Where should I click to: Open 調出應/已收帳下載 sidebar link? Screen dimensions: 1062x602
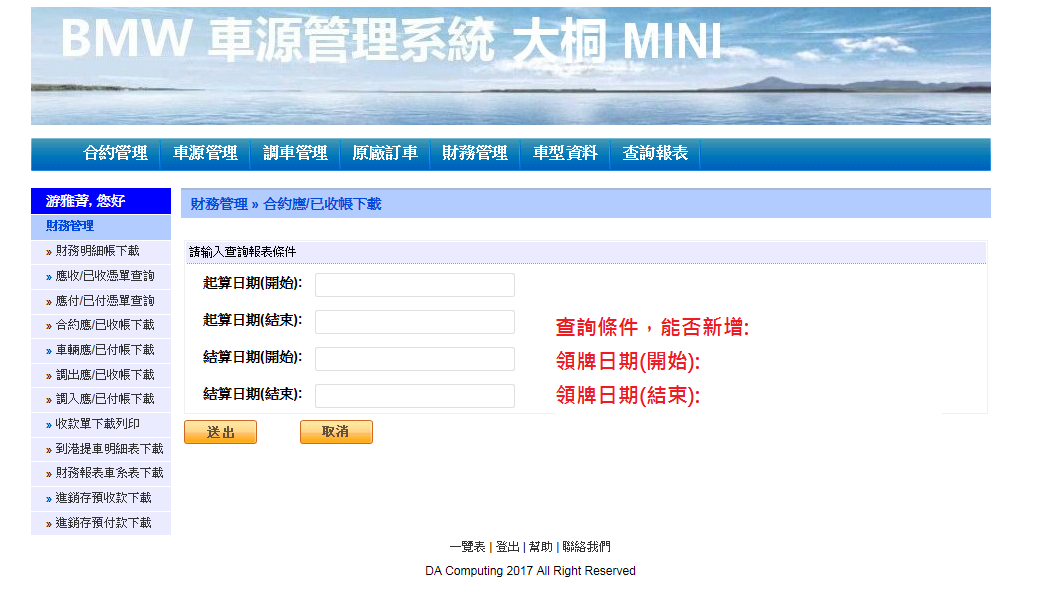pyautogui.click(x=105, y=375)
